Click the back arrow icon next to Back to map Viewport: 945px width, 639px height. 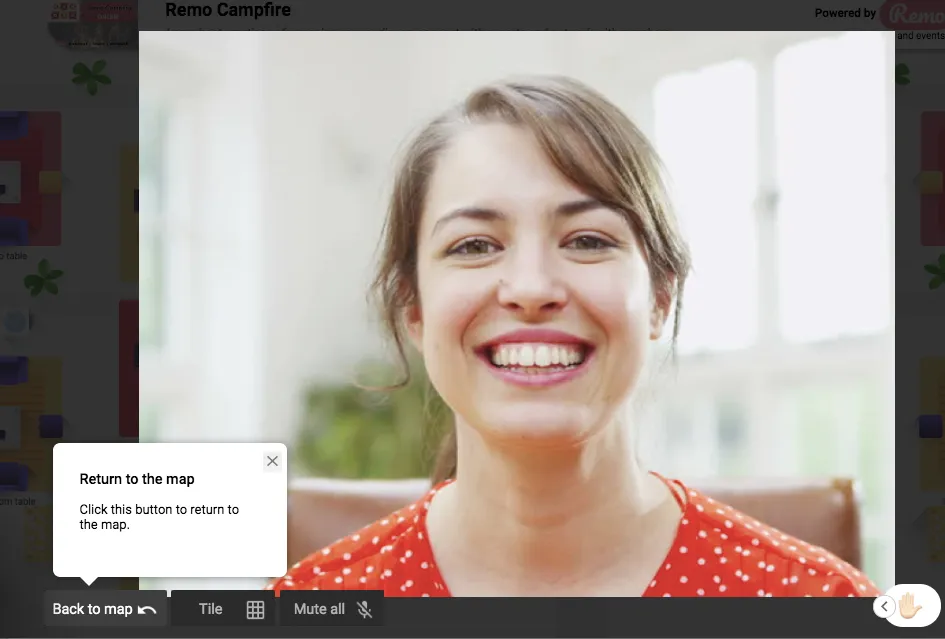tap(147, 609)
